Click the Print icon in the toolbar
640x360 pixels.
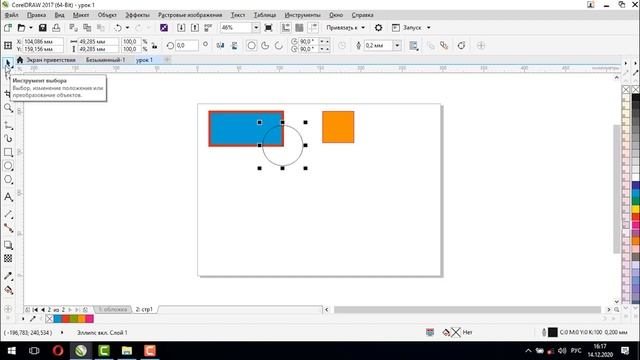[56, 28]
